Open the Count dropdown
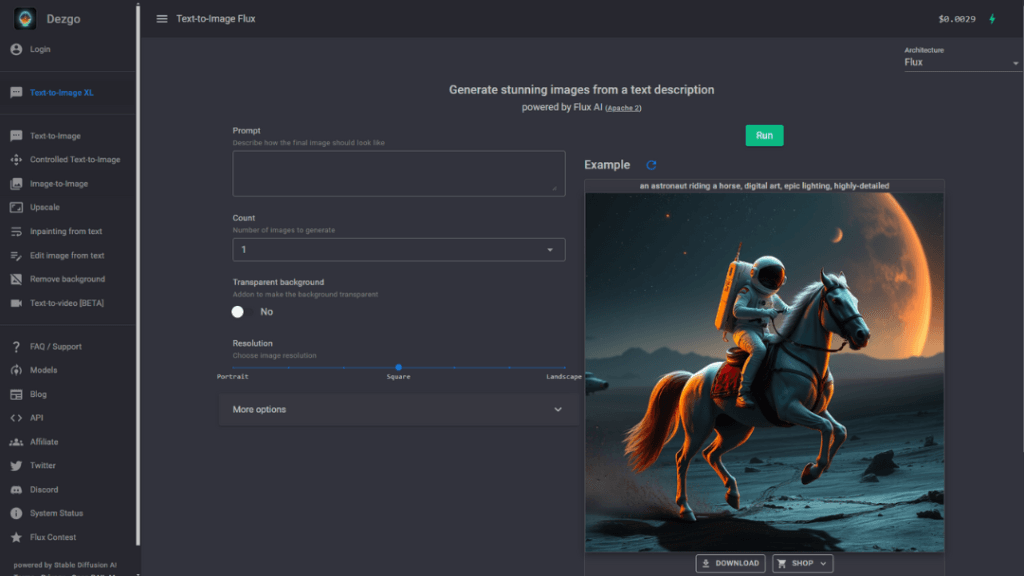This screenshot has width=1024, height=576. pos(398,250)
